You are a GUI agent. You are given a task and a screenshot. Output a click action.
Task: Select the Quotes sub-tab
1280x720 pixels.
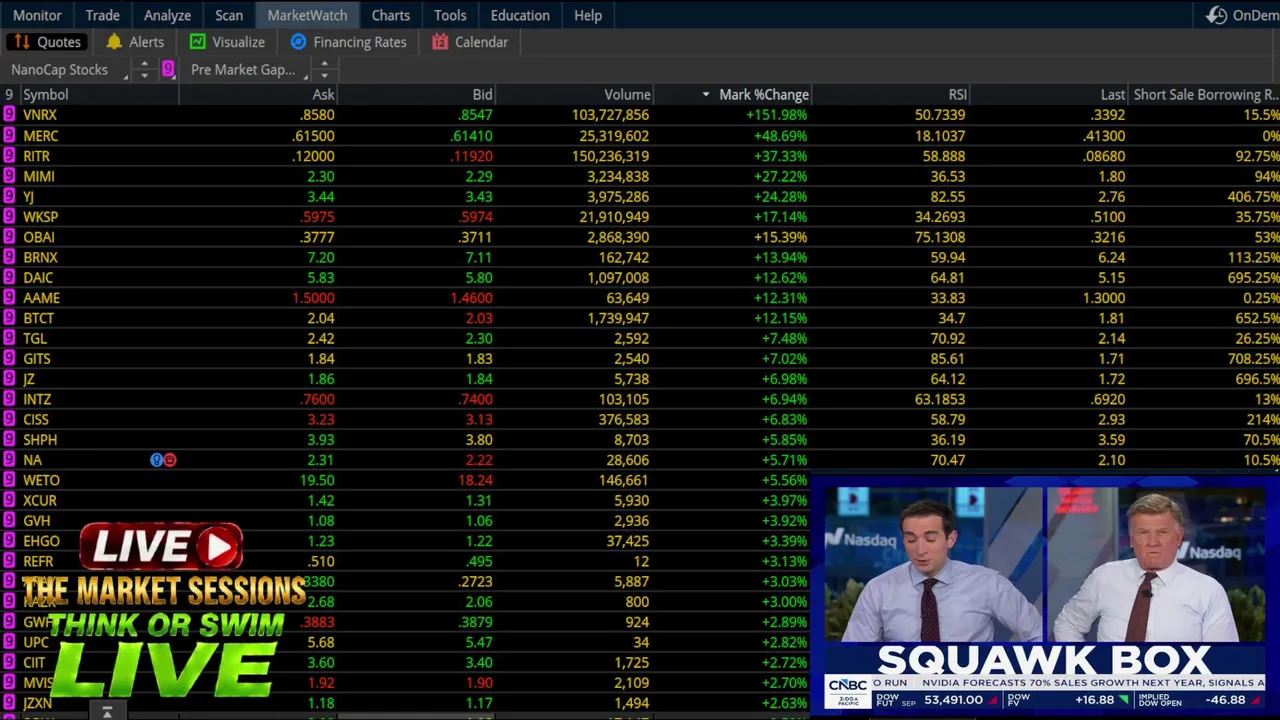point(47,42)
